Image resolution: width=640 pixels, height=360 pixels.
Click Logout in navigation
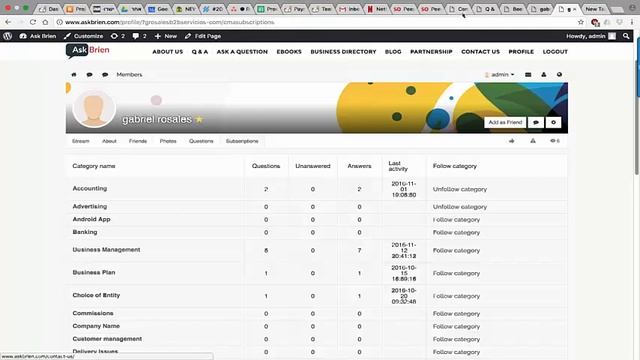[555, 52]
